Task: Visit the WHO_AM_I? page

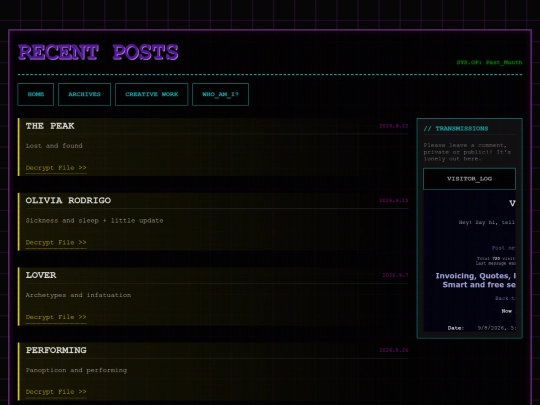Action: 220,94
